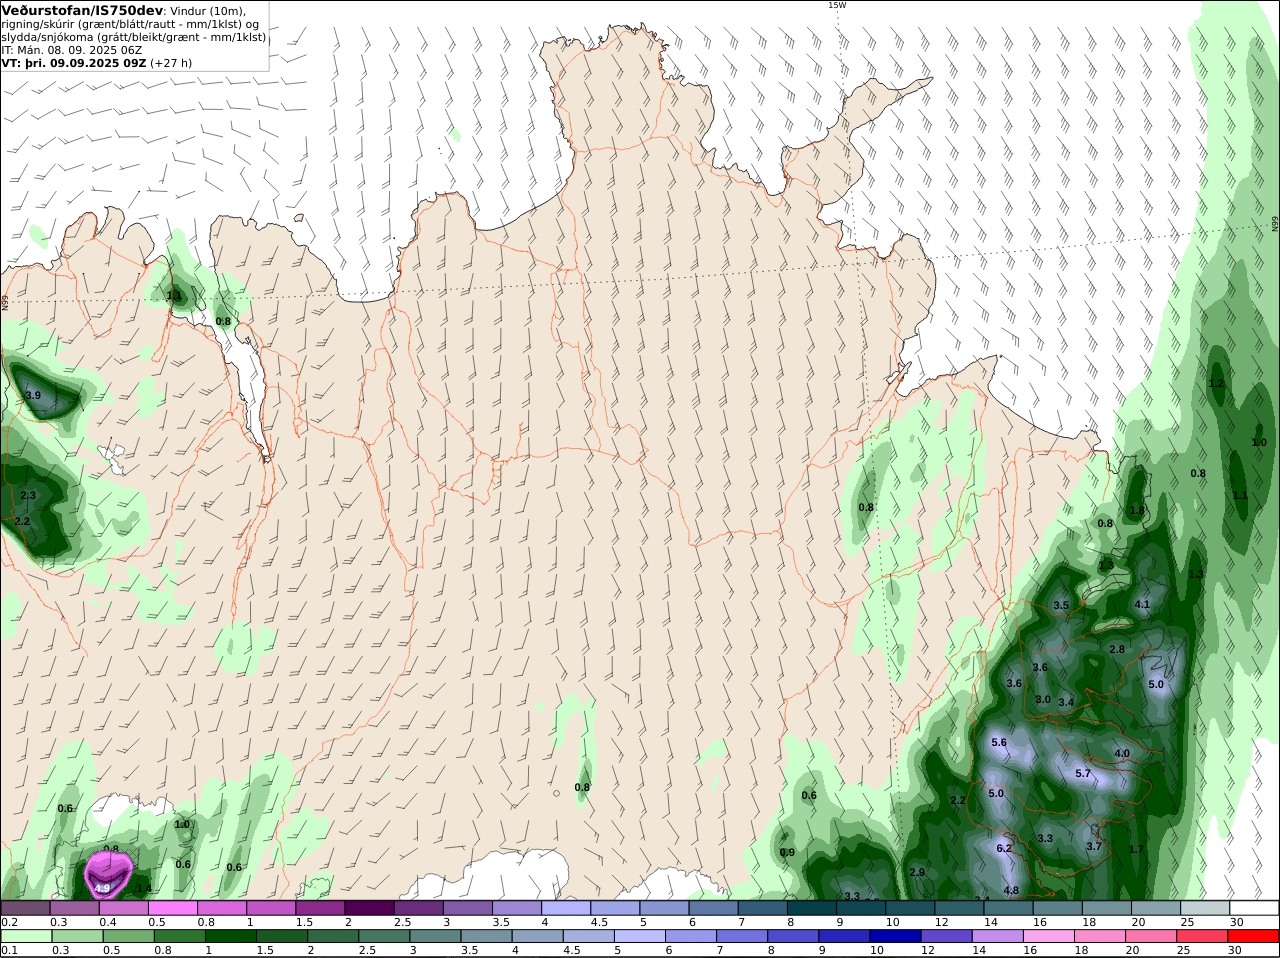Viewport: 1280px width, 958px height.
Task: Click the initial time line 'IT: Mán. 08. 09. 2025 06Z'
Action: [x=72, y=49]
